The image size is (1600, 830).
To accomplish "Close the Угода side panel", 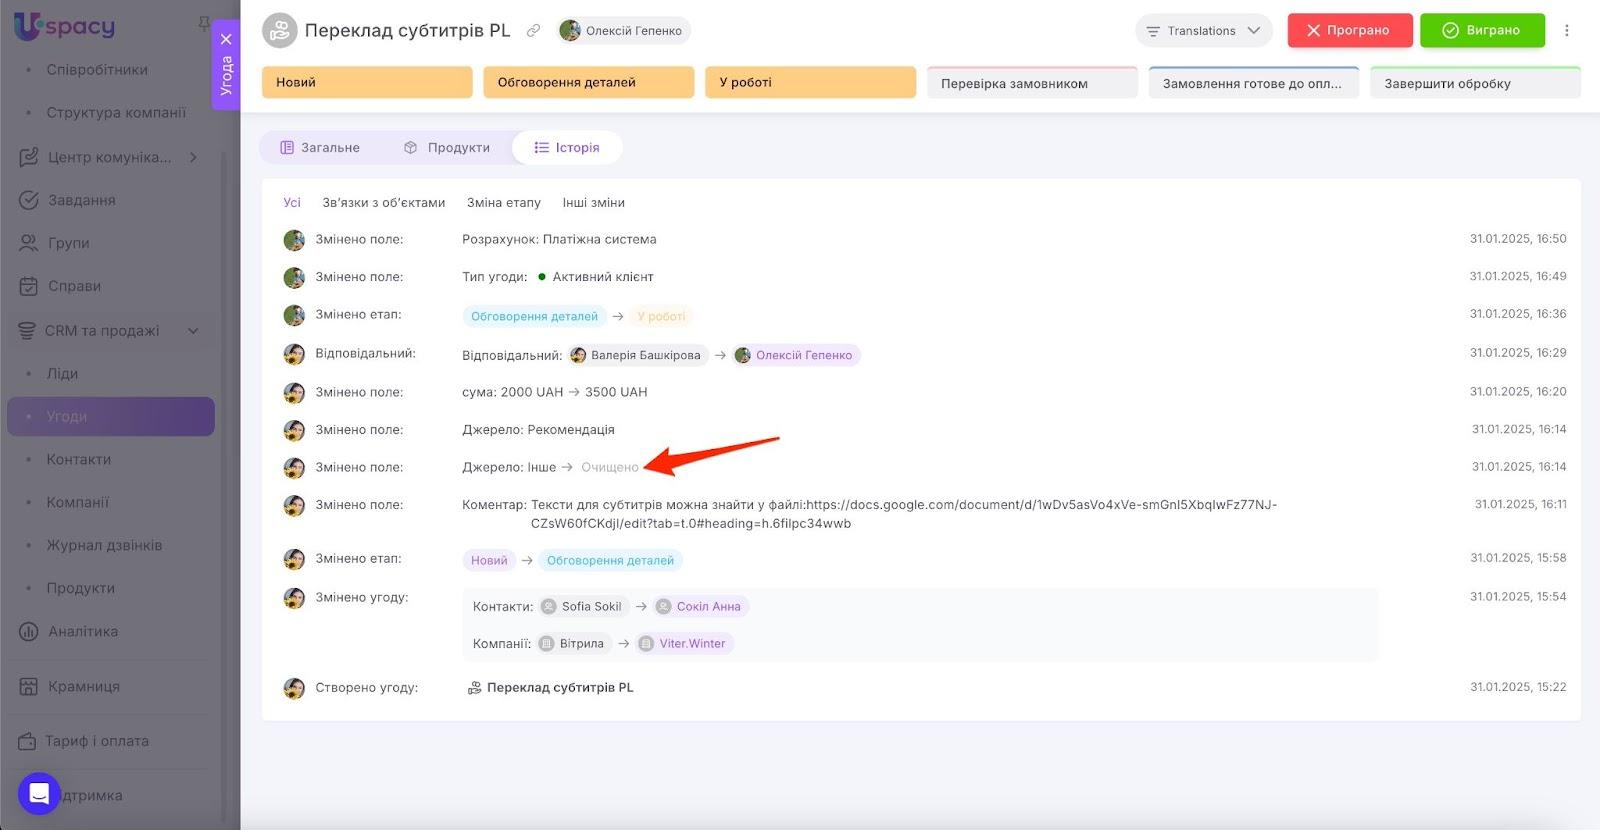I will [226, 39].
